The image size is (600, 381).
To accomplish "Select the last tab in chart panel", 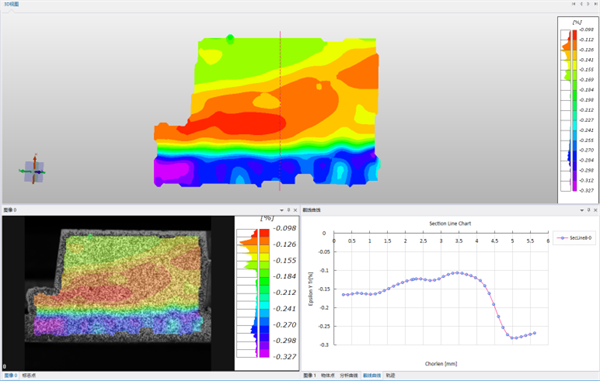I will pyautogui.click(x=390, y=376).
